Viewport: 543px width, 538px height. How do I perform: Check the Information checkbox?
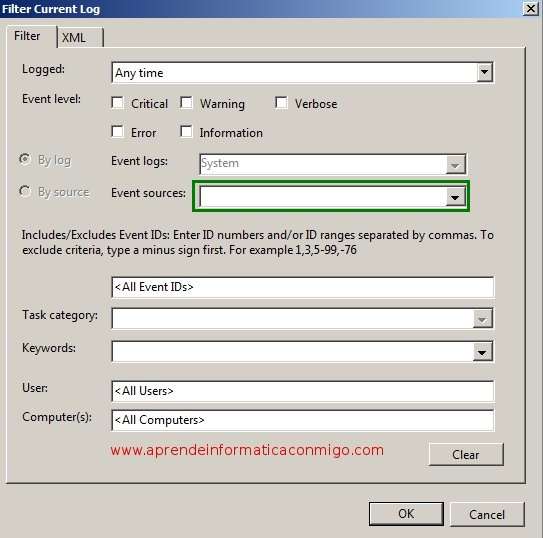pos(186,132)
